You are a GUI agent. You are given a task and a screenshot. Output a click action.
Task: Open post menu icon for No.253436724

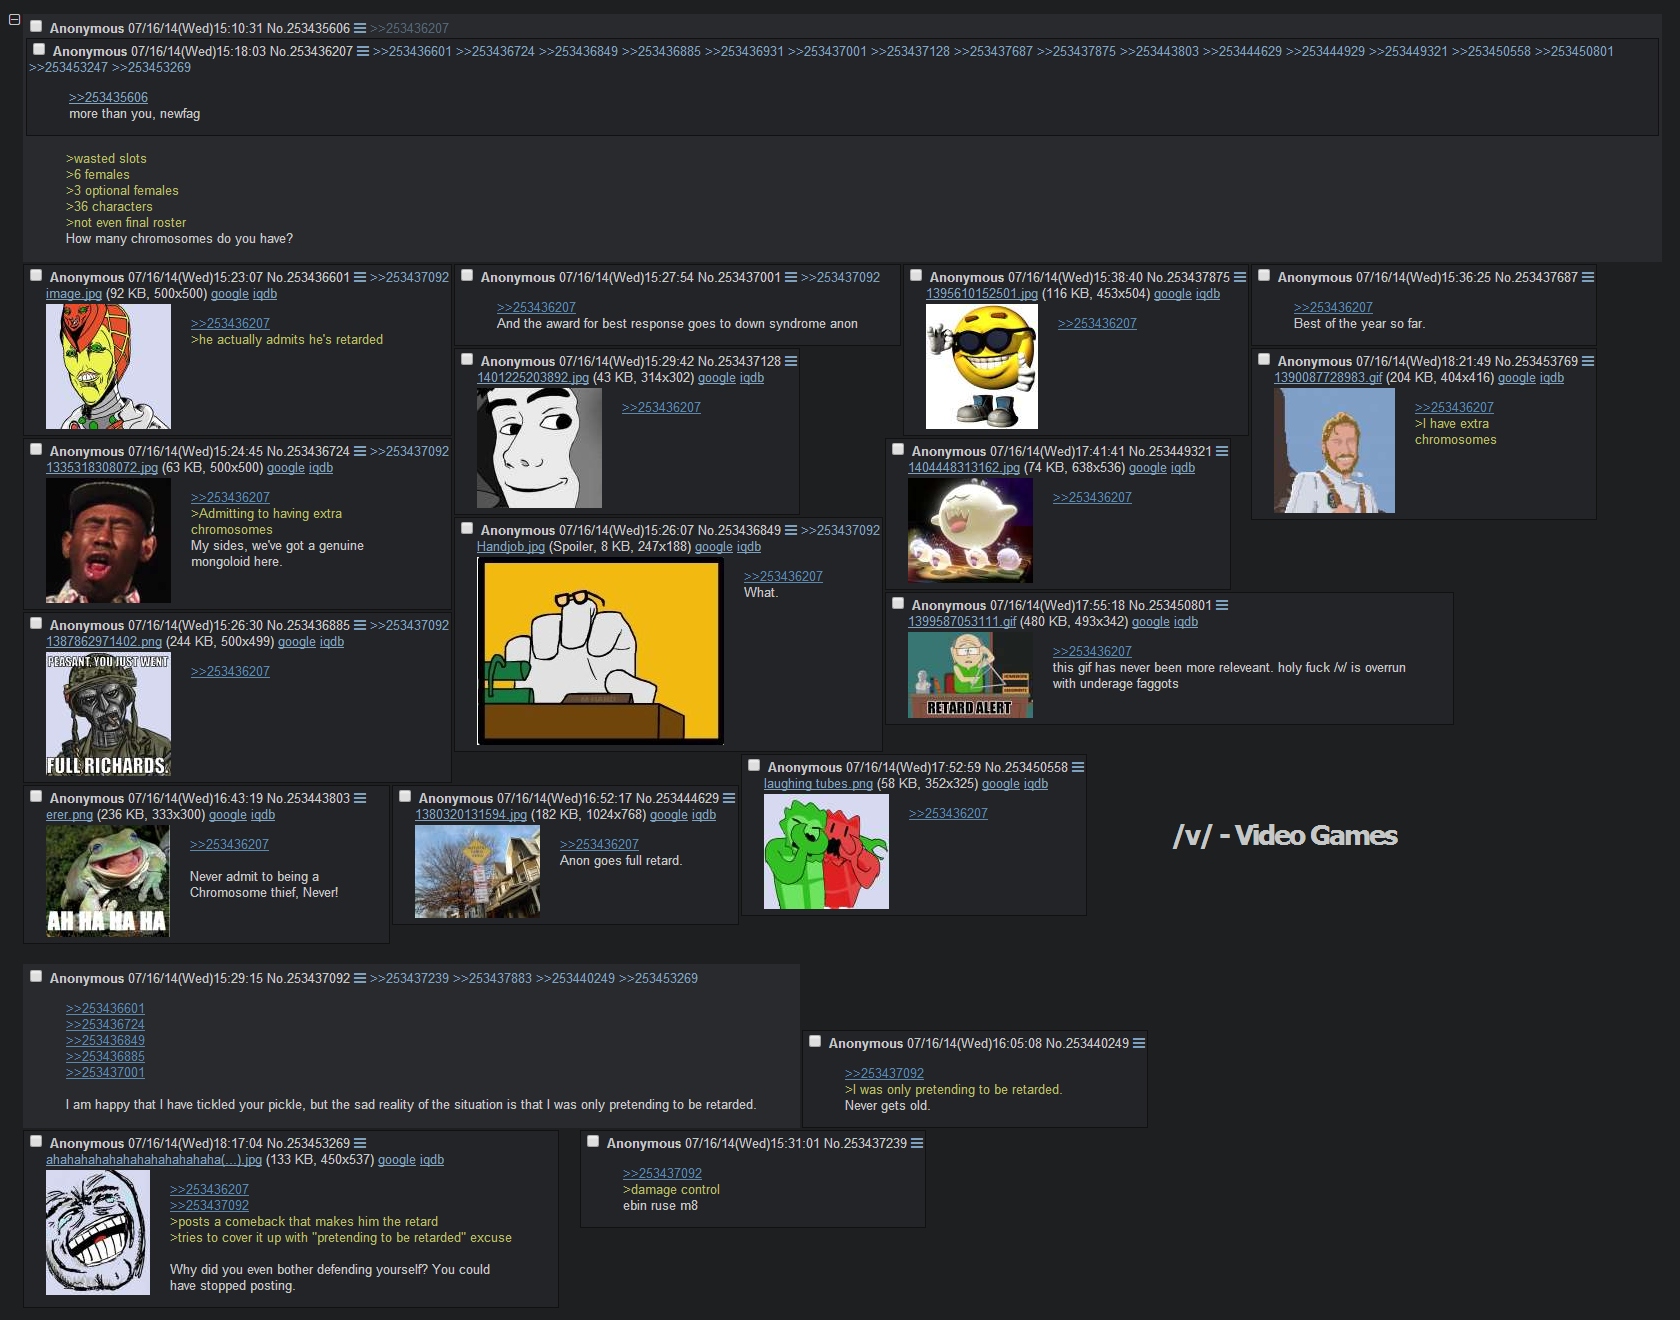coord(360,451)
